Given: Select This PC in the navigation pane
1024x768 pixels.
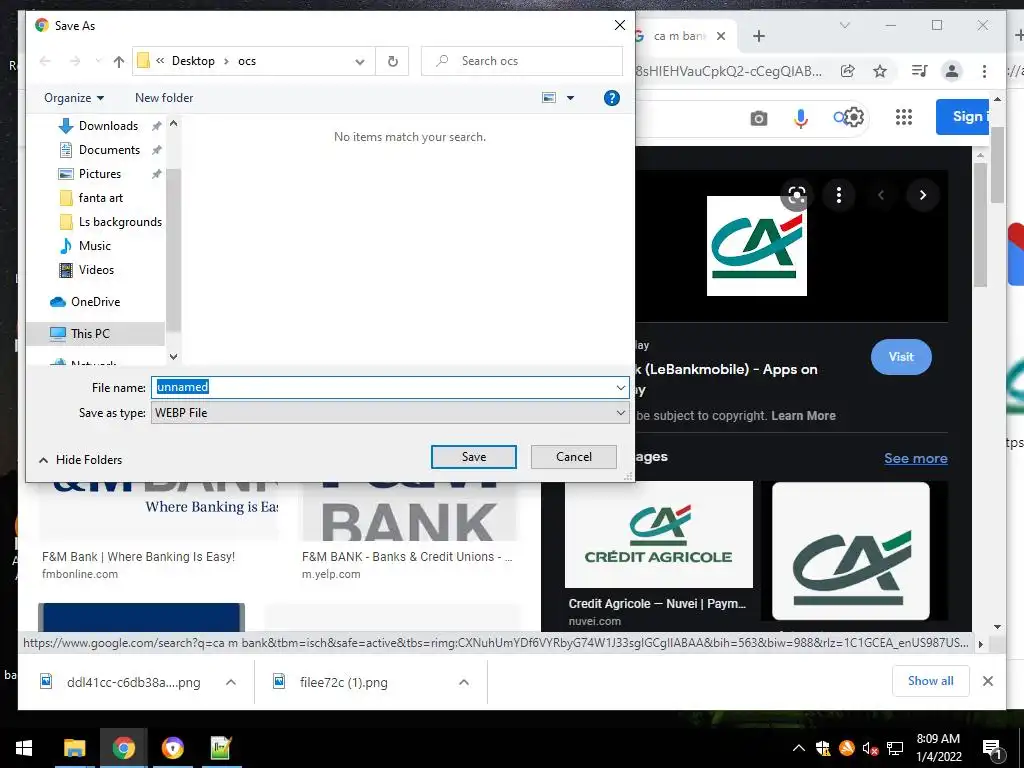Looking at the screenshot, I should click(89, 334).
